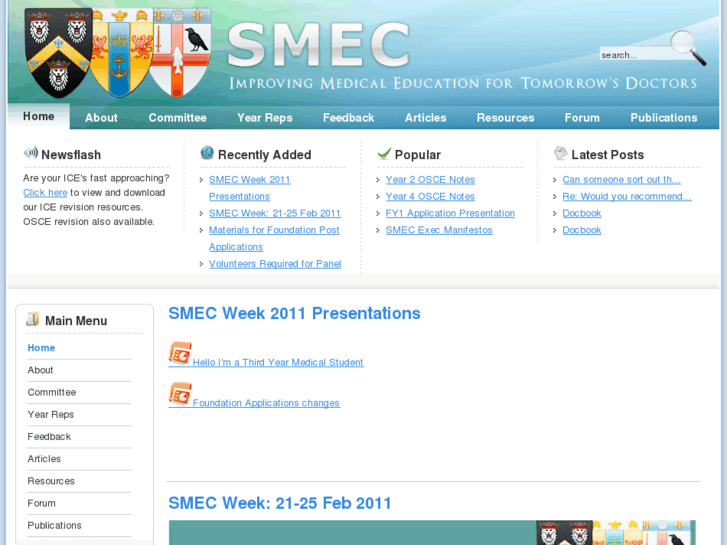
Task: Click the Newsflash speaker icon
Action: coord(31,153)
